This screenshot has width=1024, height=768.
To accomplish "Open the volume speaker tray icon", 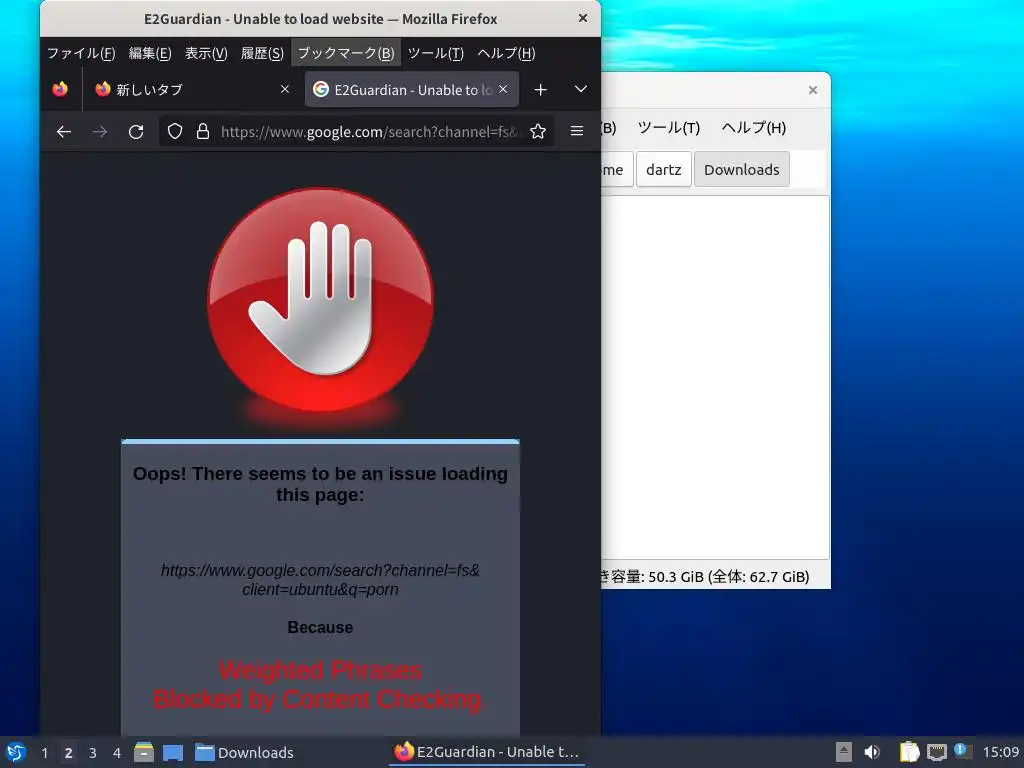I will click(872, 752).
